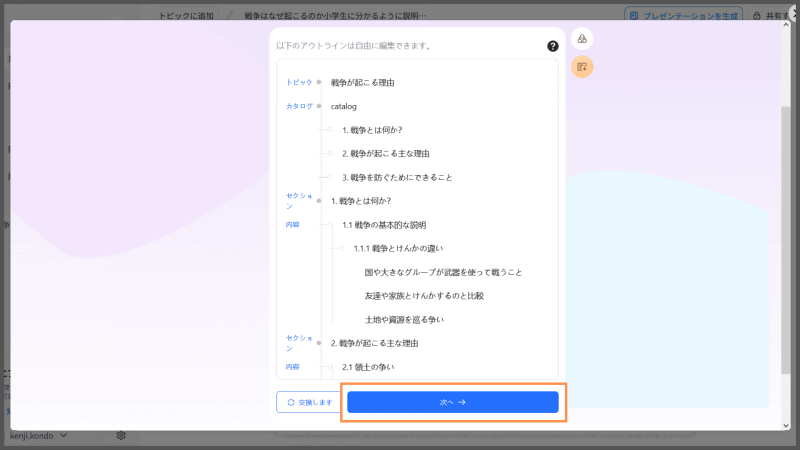Screen dimensions: 800x450
Task: Open the mind map view icon button
Action: (582, 39)
